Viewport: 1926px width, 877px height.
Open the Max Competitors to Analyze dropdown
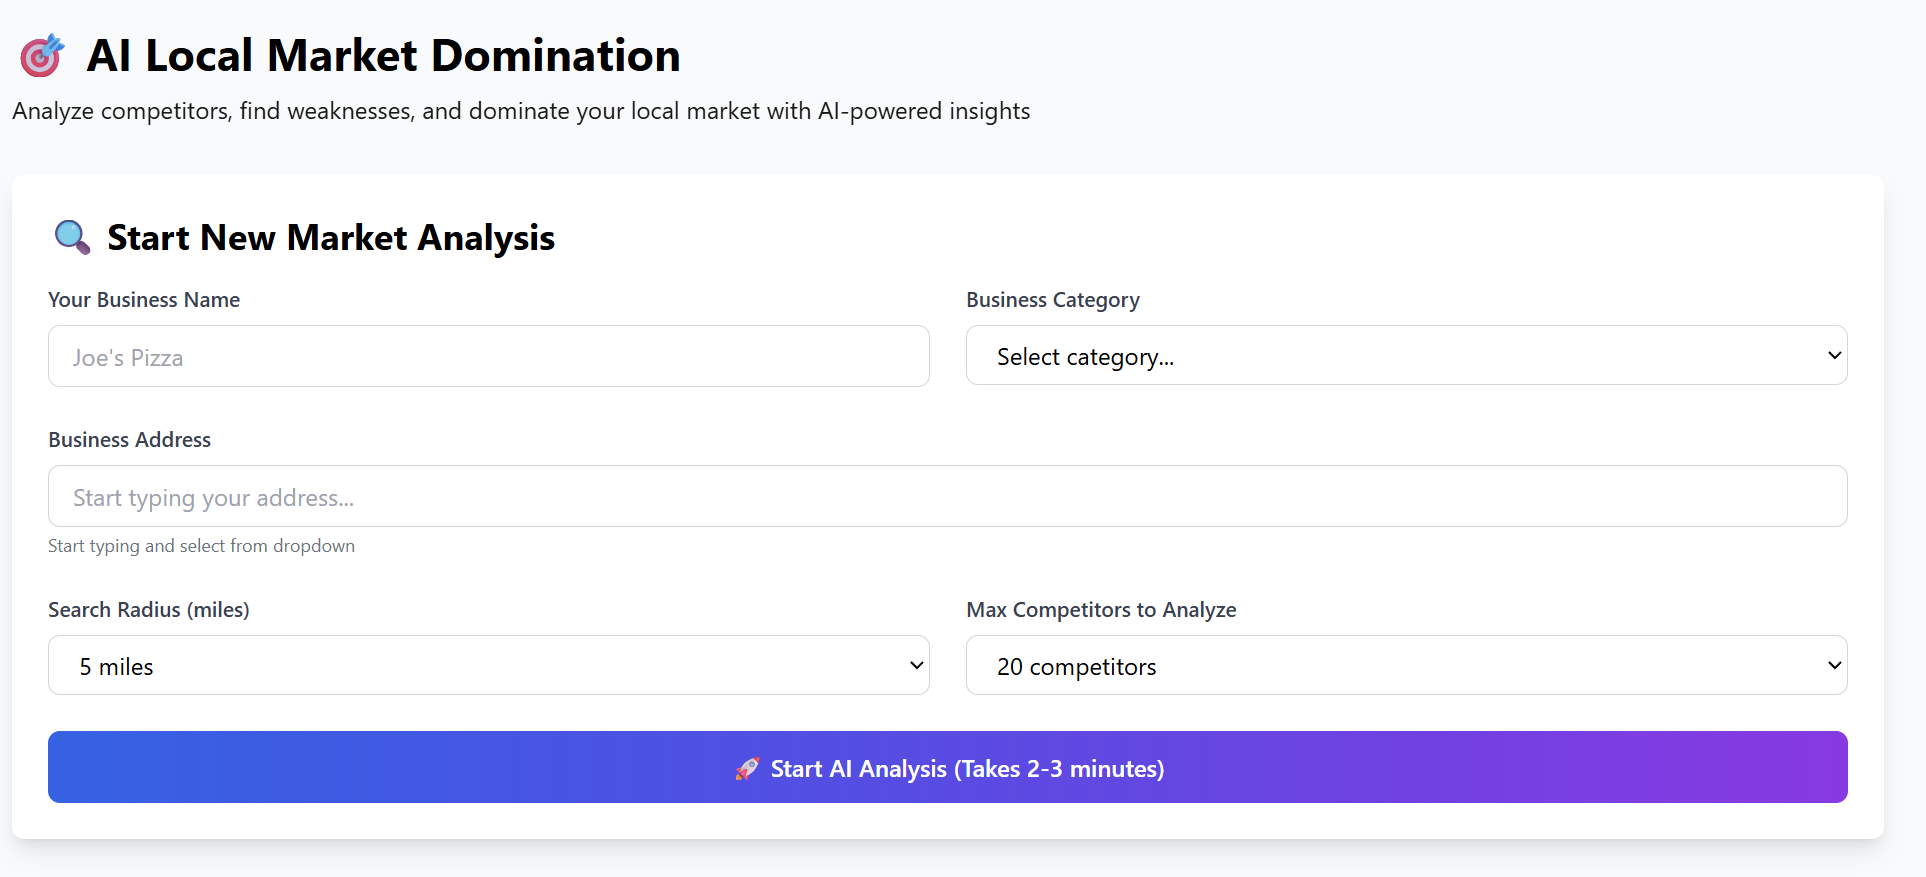1405,666
